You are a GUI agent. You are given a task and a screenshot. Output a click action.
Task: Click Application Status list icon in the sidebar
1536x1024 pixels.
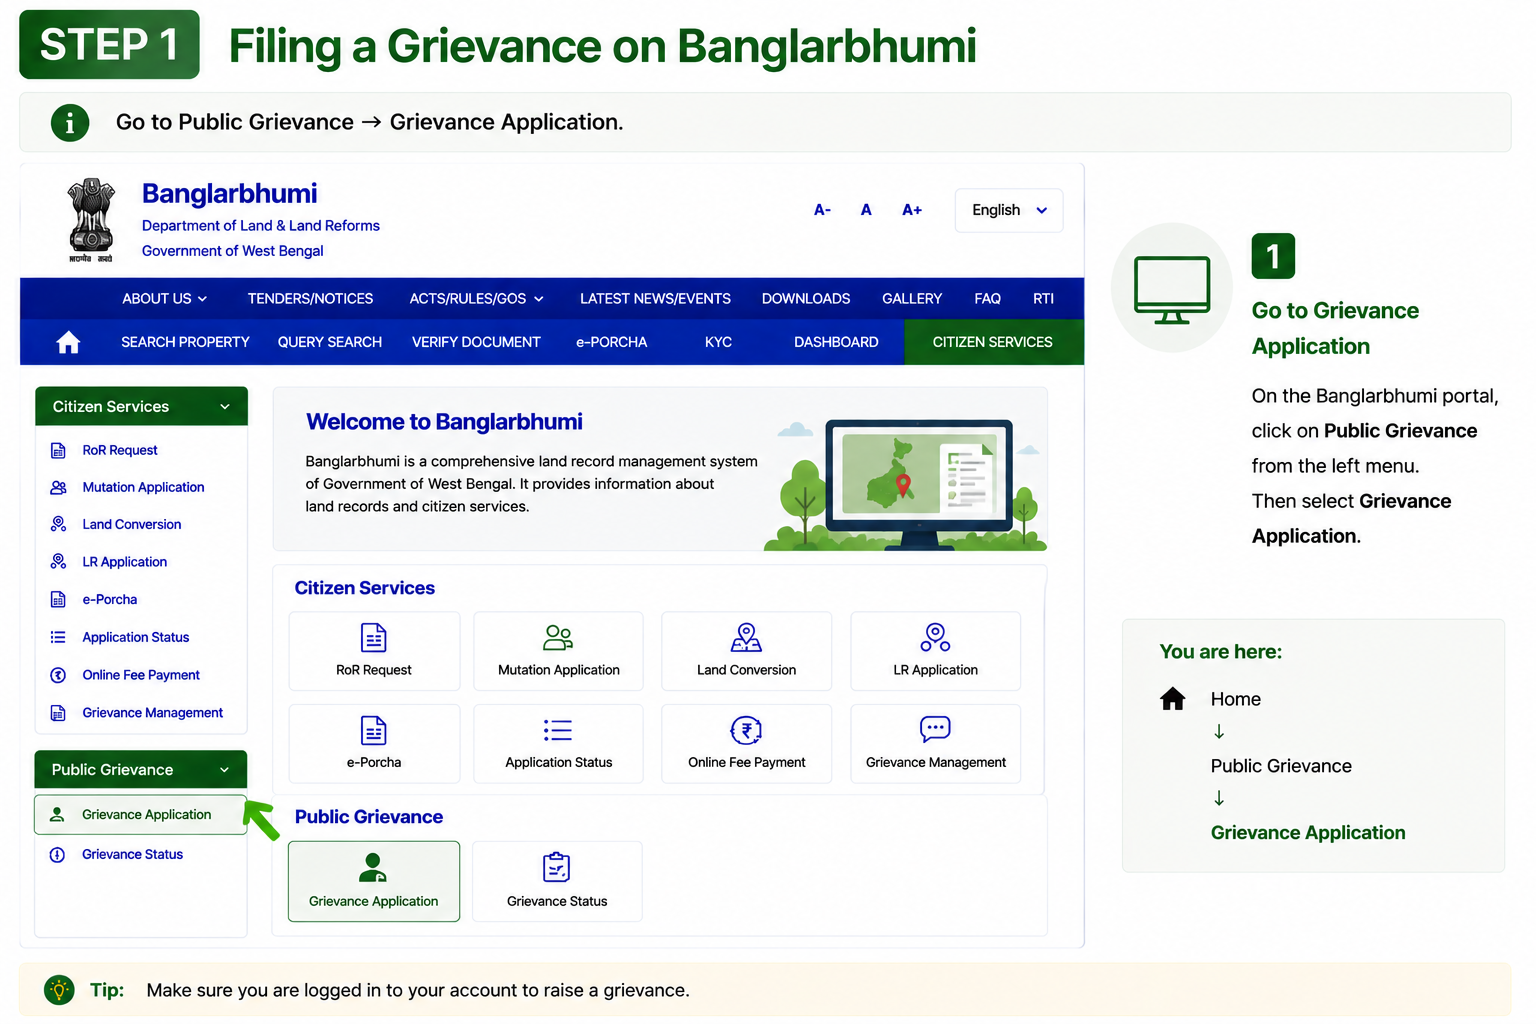(58, 637)
